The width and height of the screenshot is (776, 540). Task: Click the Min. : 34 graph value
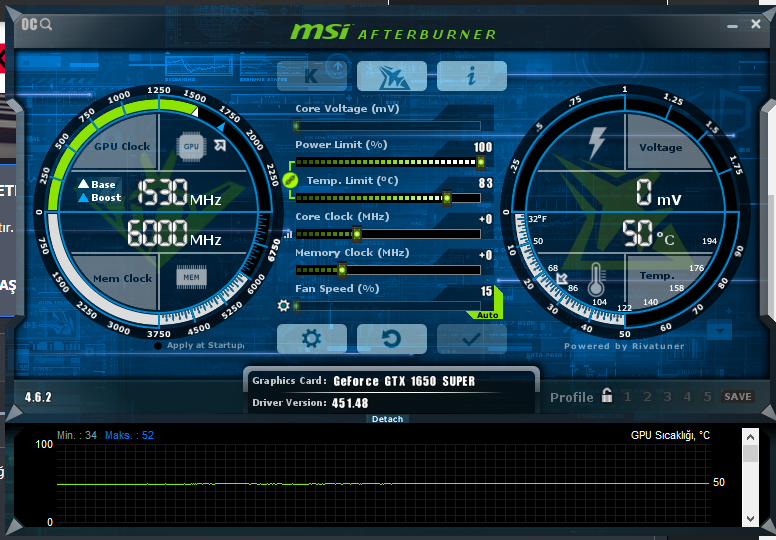pyautogui.click(x=77, y=436)
